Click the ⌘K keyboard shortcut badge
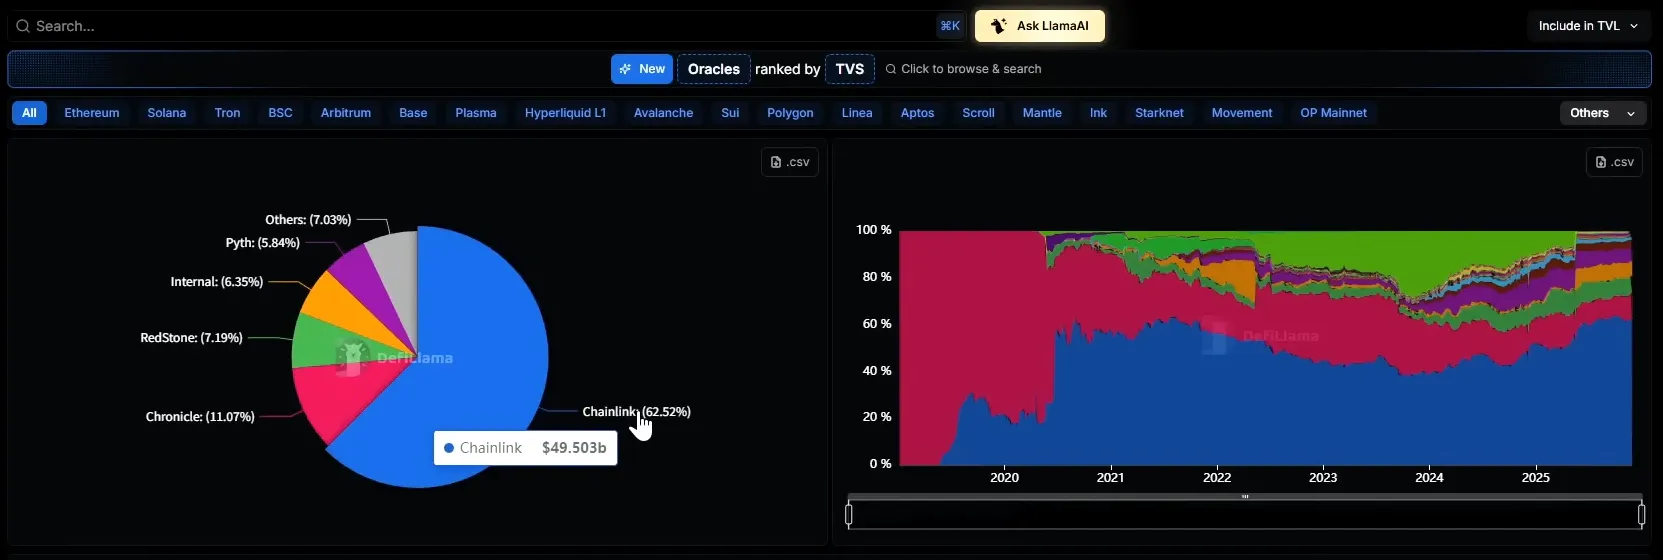 (950, 26)
